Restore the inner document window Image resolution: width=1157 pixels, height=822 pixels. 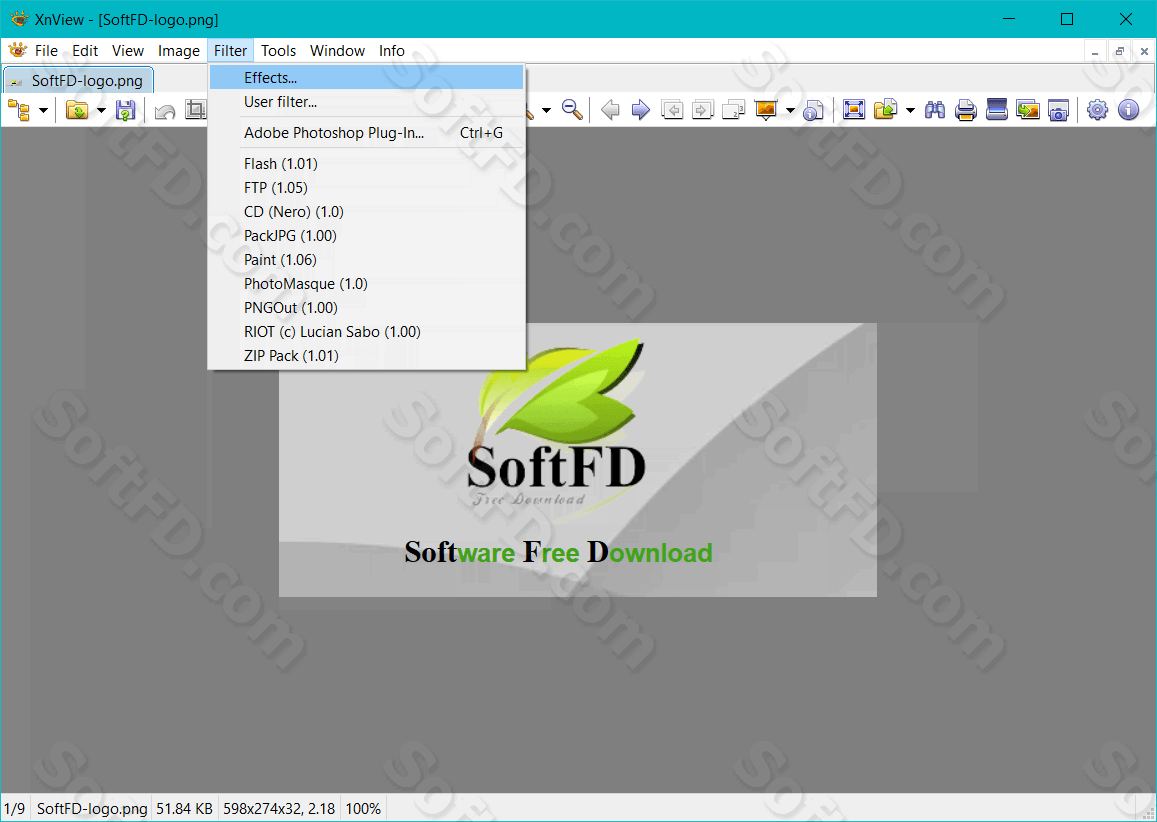click(x=1119, y=52)
